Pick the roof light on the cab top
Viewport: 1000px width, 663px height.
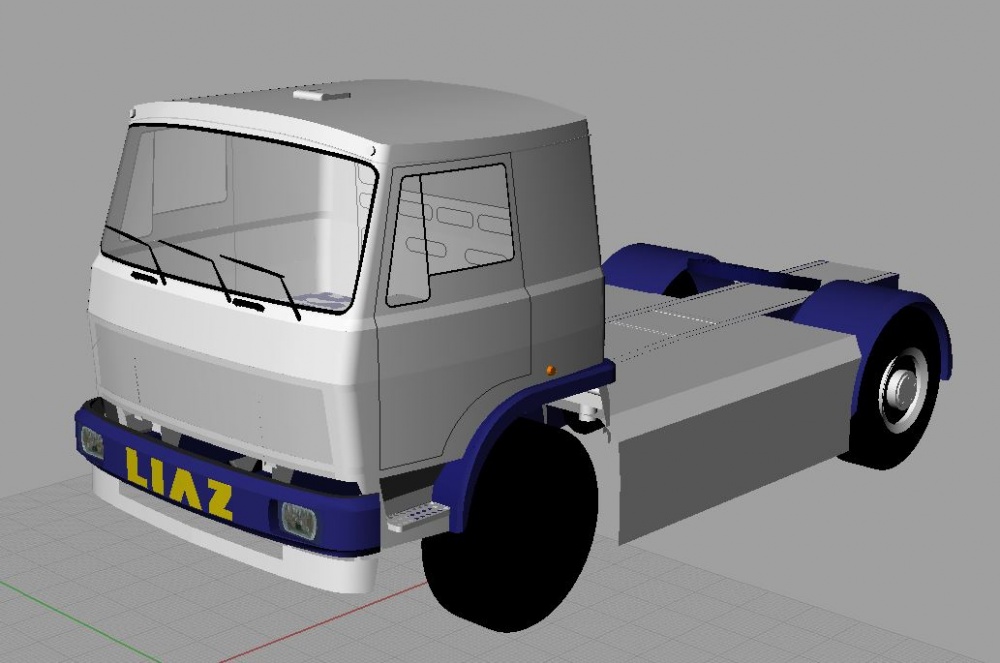click(321, 96)
